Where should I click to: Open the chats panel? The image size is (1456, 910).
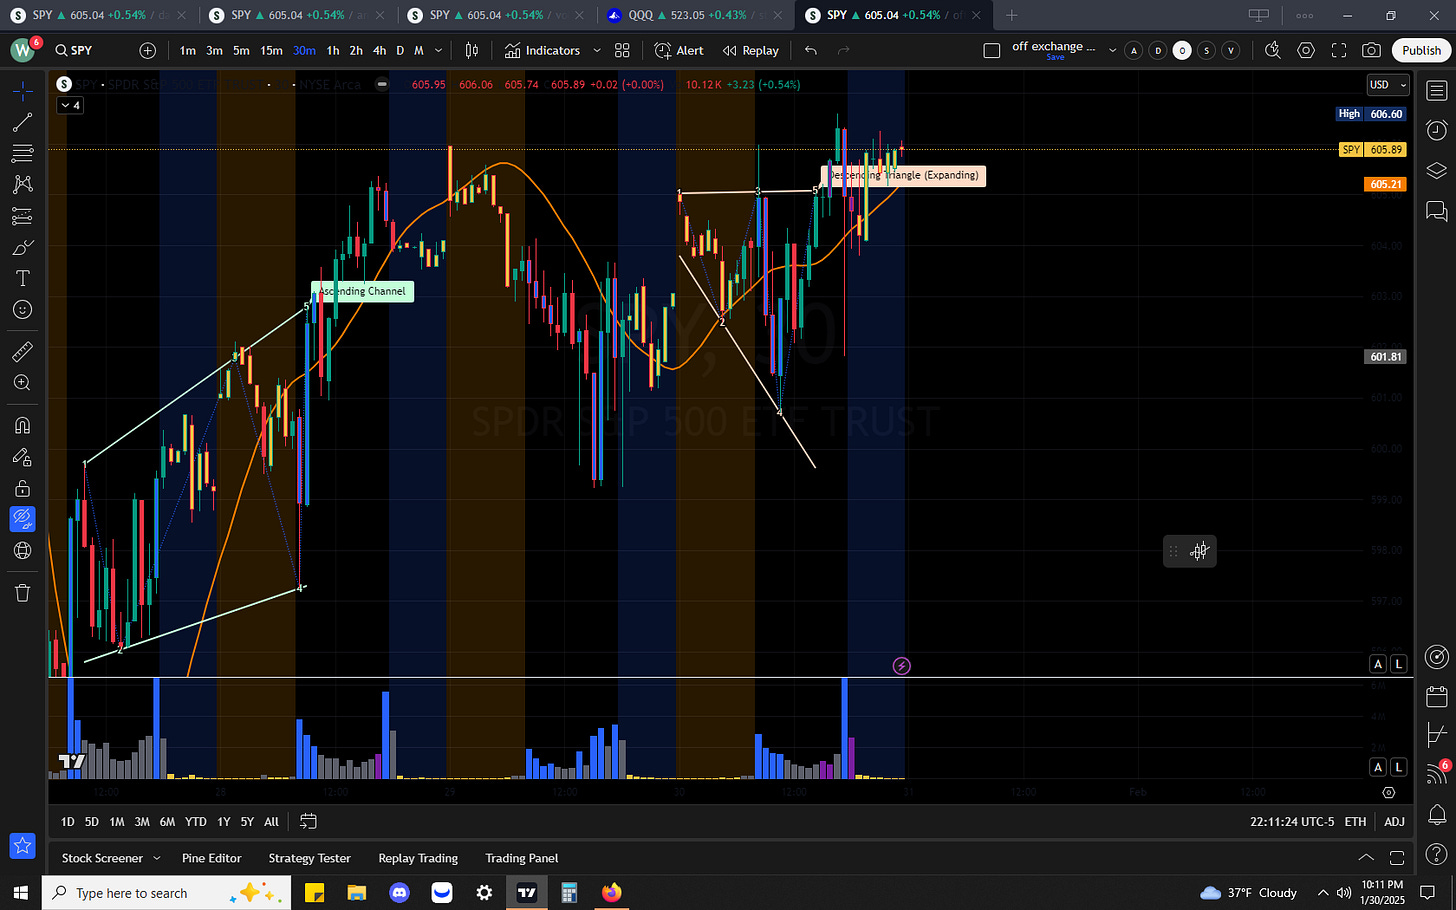click(x=1436, y=210)
